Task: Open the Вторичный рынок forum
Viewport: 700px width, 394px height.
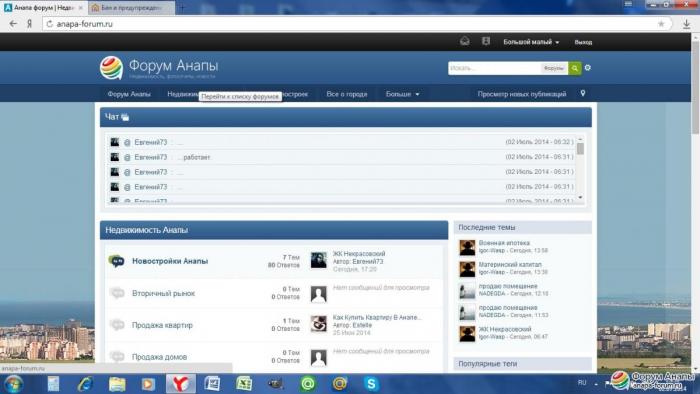Action: tap(163, 293)
